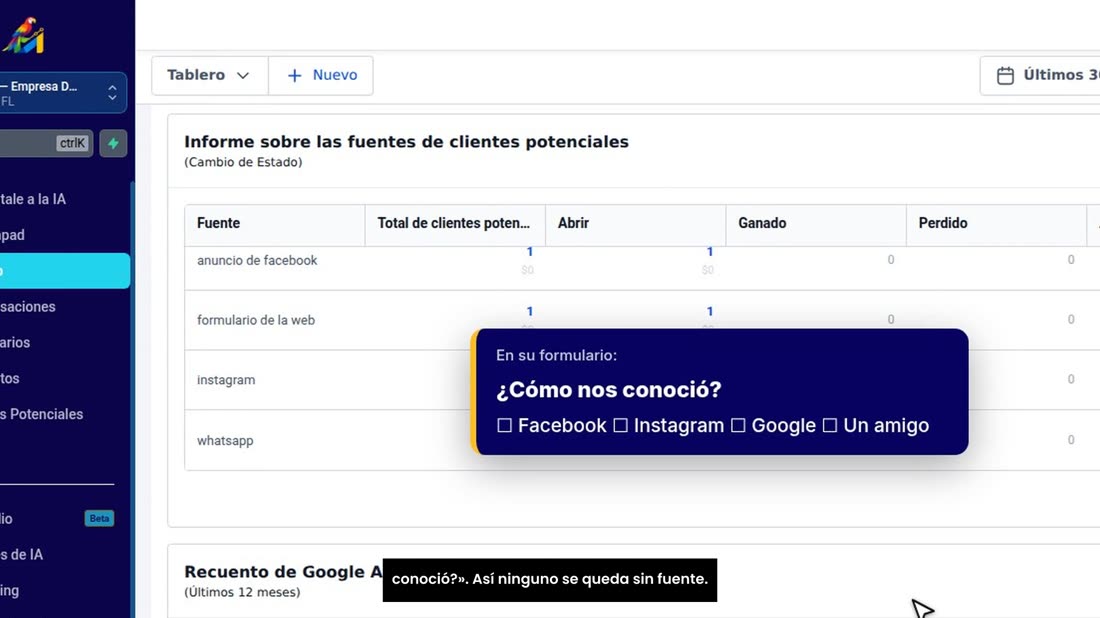Expand the Tablero dropdown
Image resolution: width=1100 pixels, height=618 pixels.
209,75
